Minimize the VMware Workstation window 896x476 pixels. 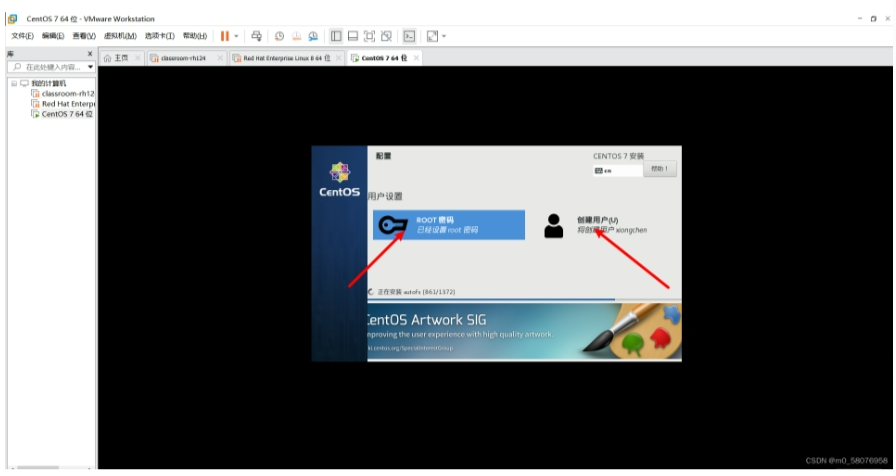[x=859, y=18]
